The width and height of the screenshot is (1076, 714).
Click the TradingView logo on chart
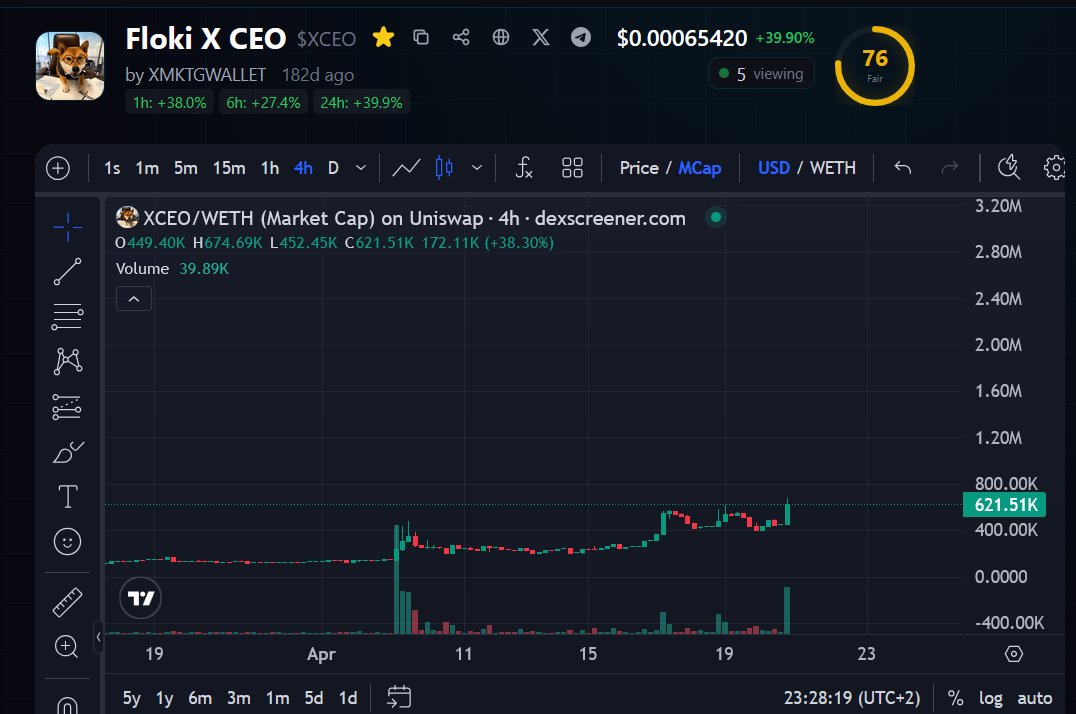tap(141, 598)
